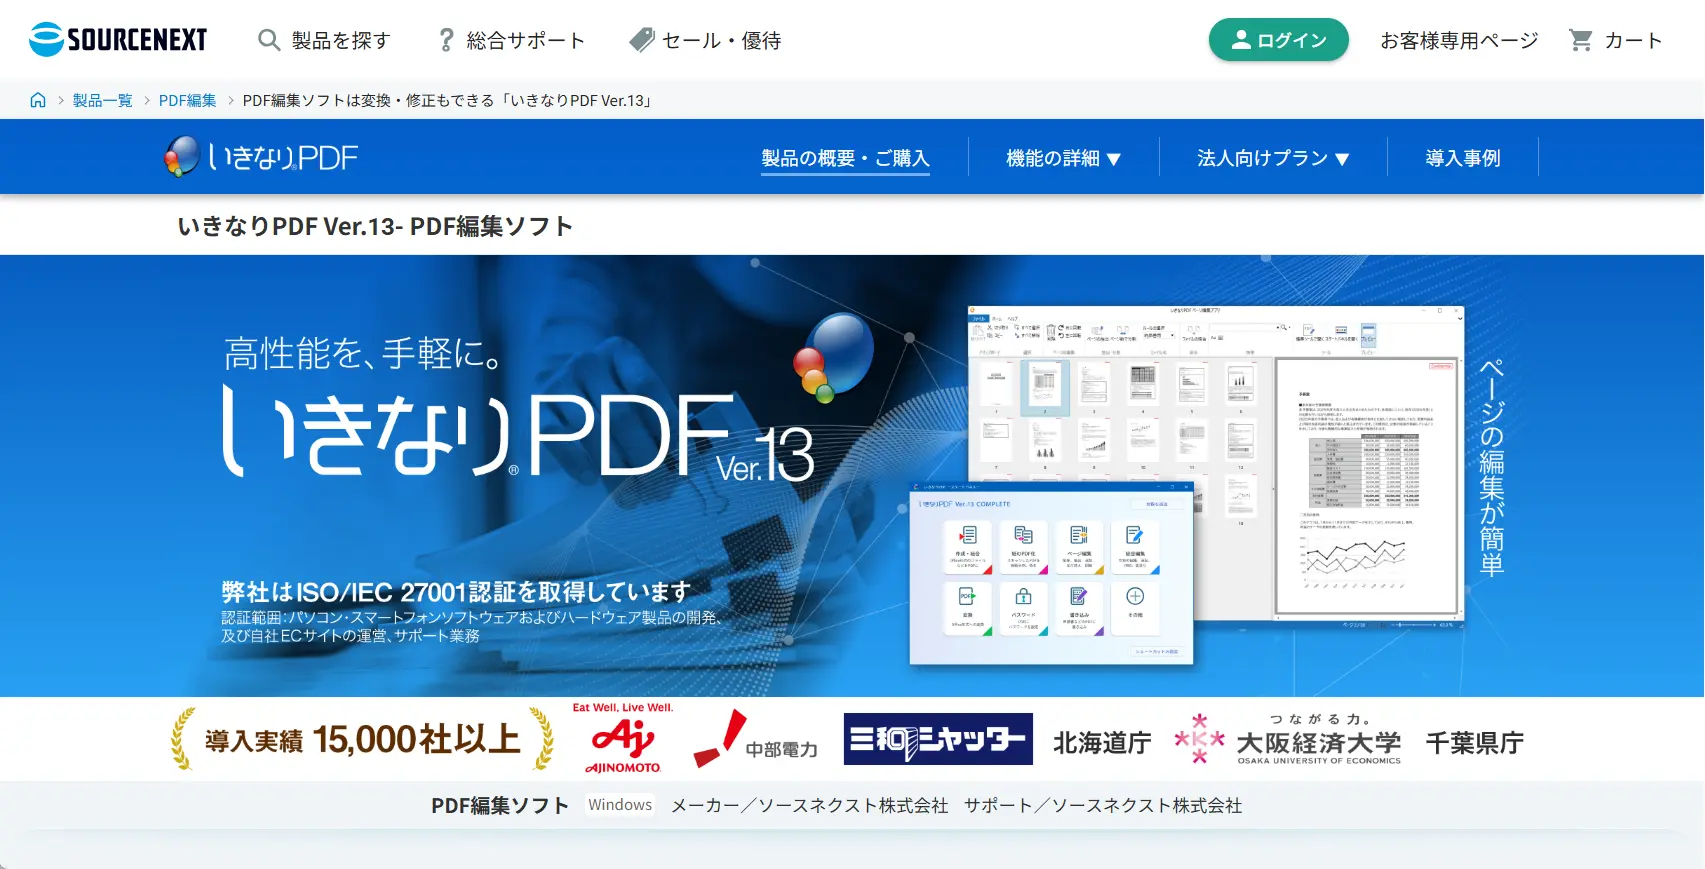Click the 大阪経済大学 logo
This screenshot has width=1705, height=869.
pyautogui.click(x=1289, y=741)
